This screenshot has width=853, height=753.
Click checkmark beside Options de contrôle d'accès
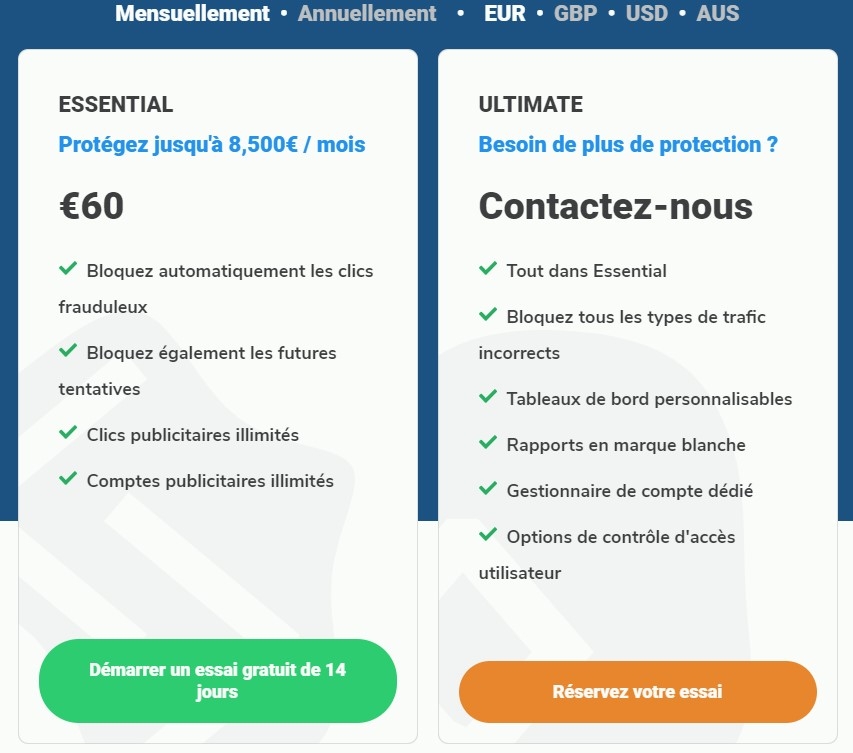pos(488,535)
